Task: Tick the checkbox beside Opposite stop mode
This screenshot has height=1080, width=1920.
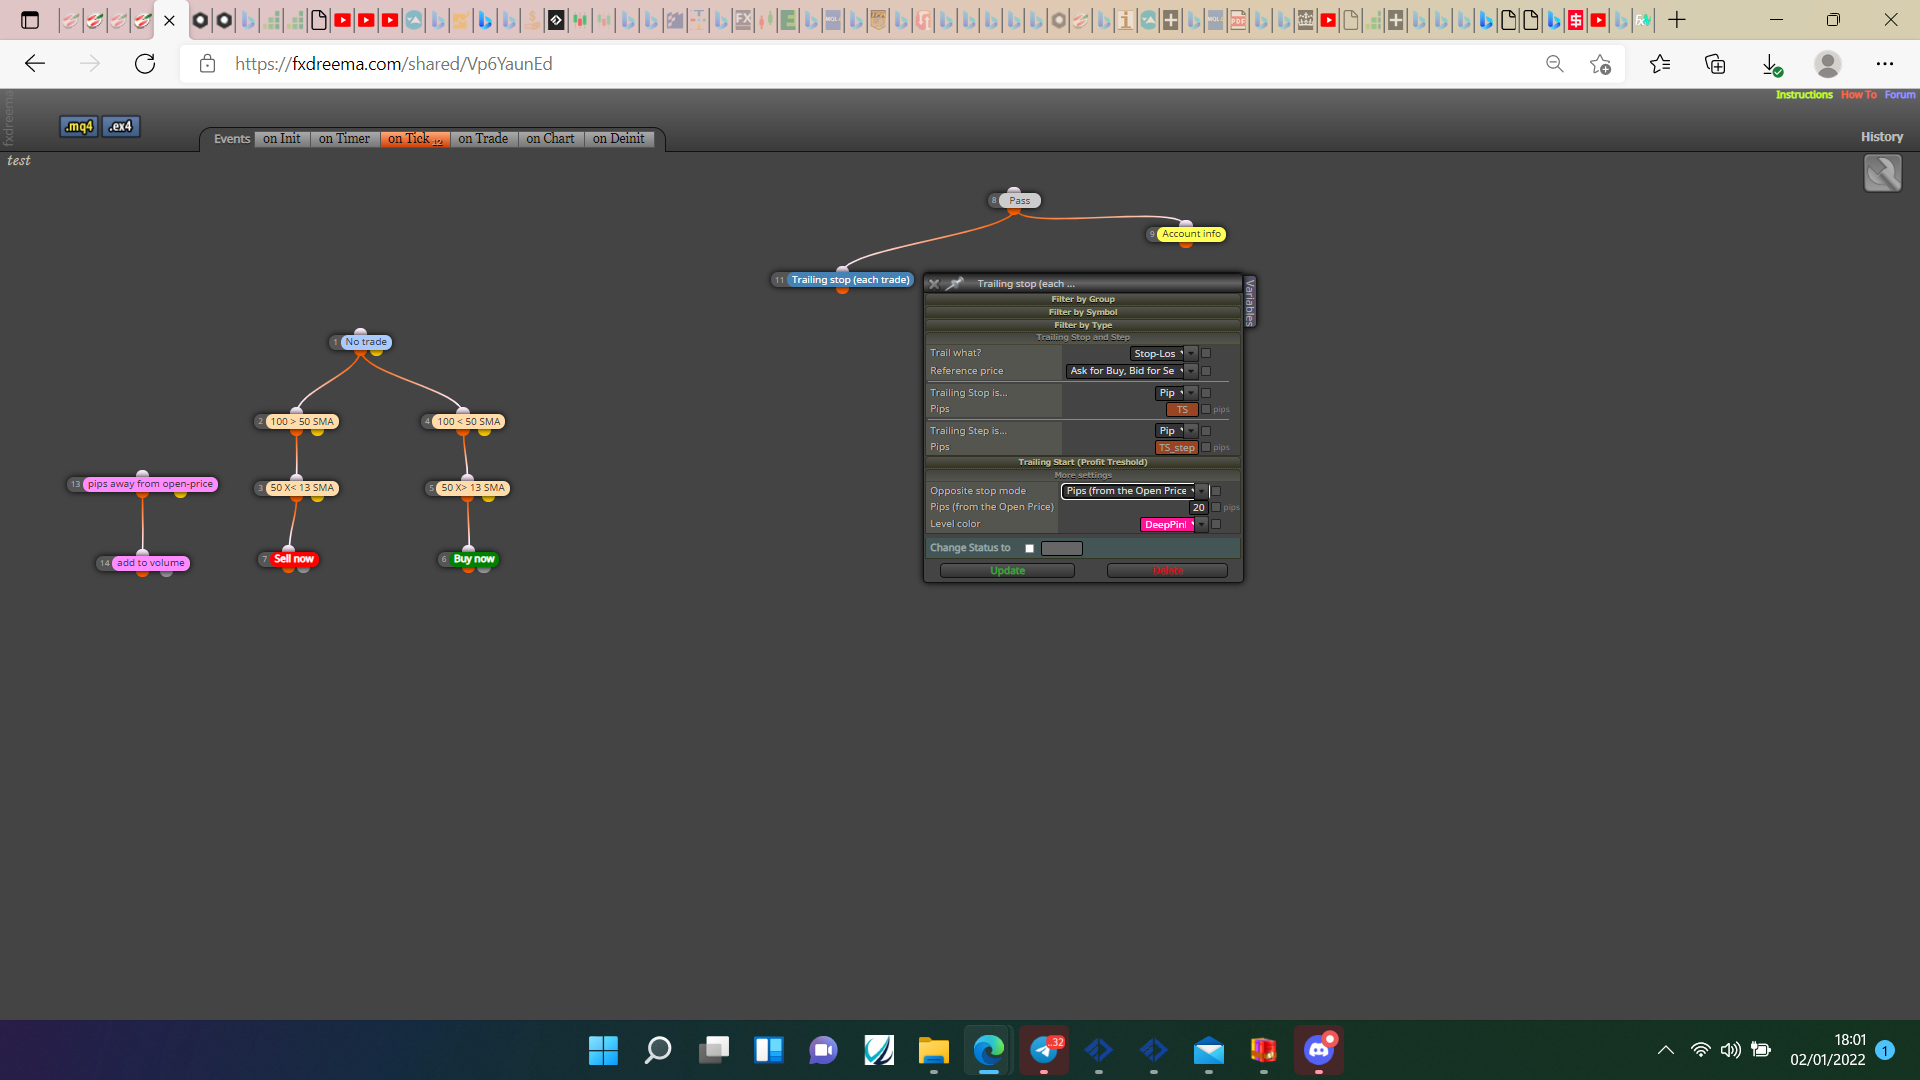Action: (x=1216, y=491)
